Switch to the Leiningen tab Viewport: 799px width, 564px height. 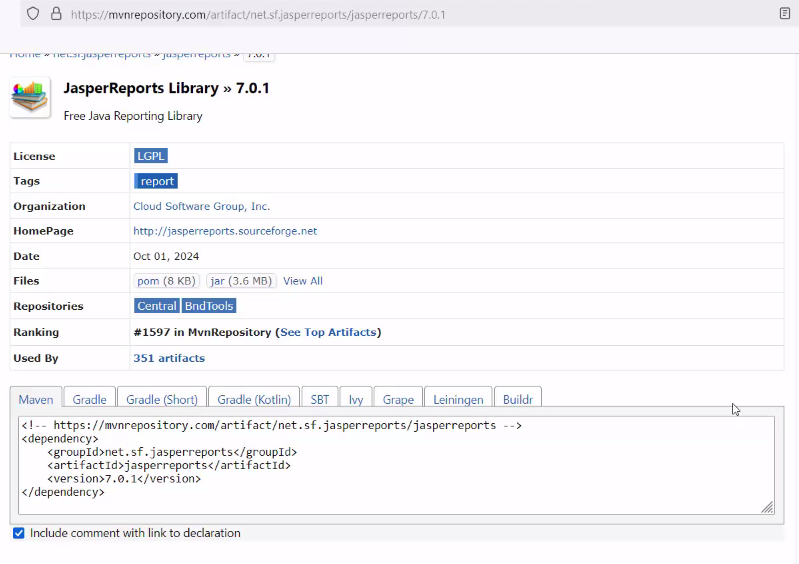[x=458, y=399]
